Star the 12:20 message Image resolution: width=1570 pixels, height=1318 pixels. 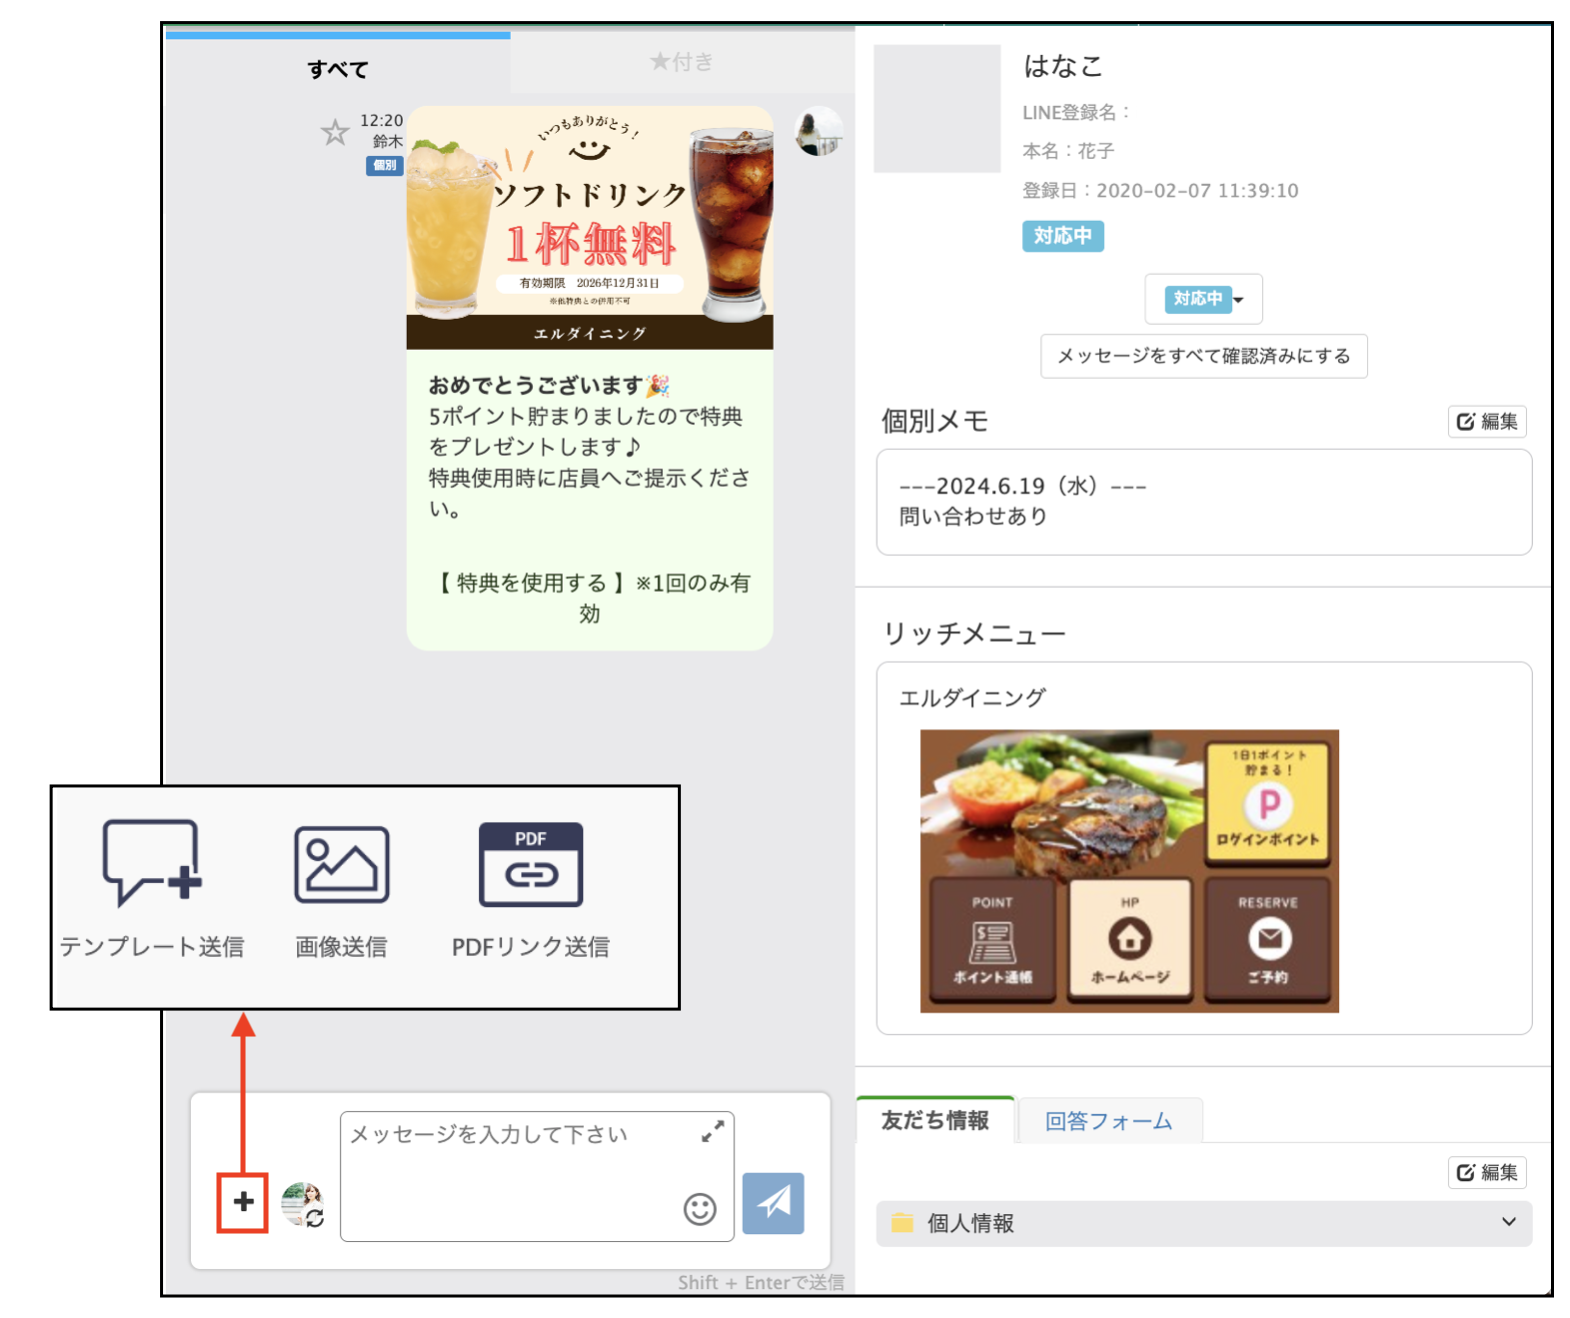[334, 132]
